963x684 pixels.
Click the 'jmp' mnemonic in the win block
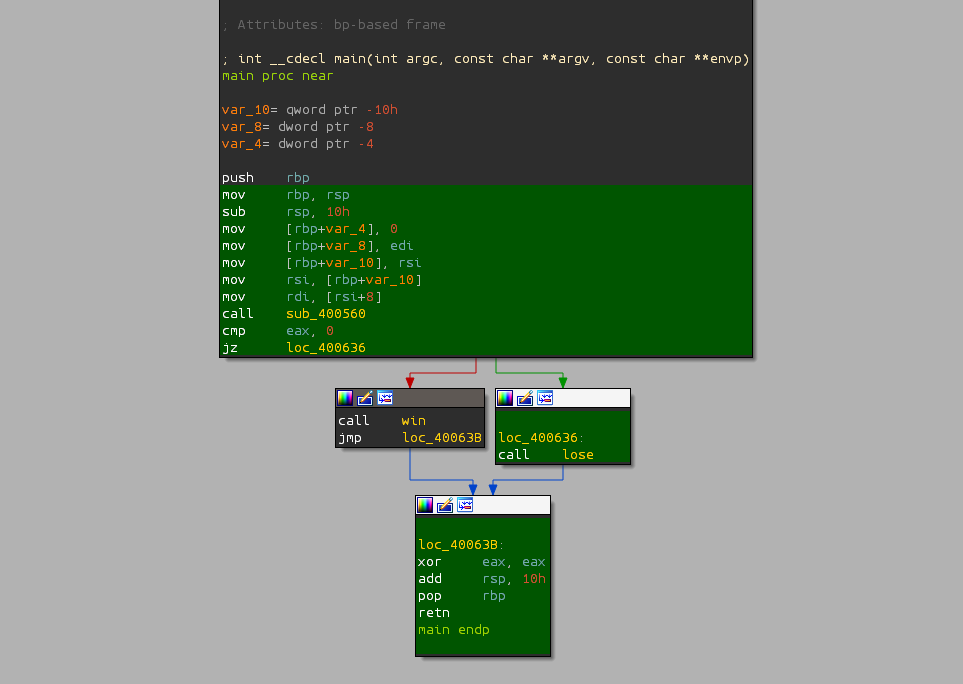[x=349, y=438]
